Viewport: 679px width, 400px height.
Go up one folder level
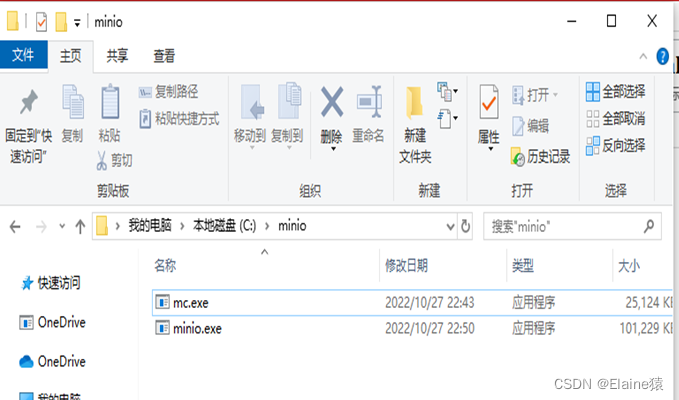(x=80, y=226)
